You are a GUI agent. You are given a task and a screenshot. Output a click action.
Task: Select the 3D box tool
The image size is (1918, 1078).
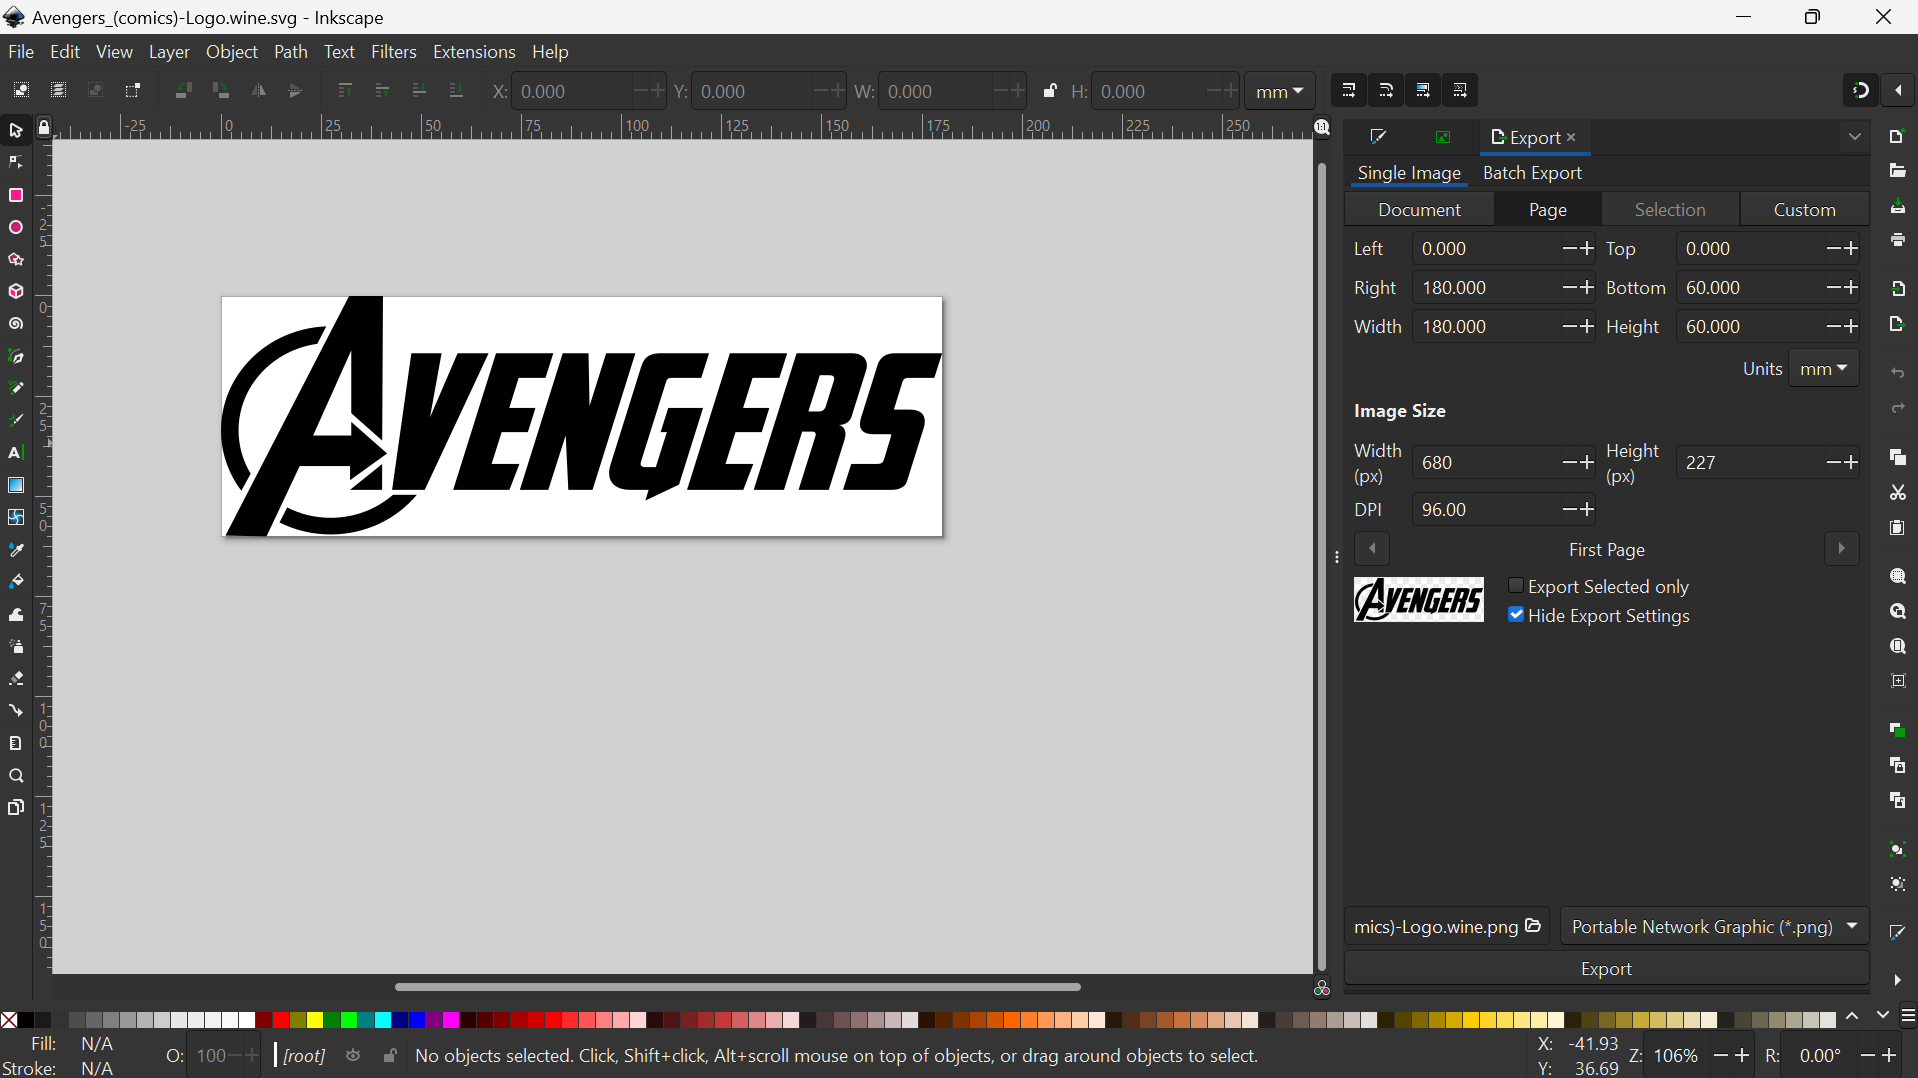16,292
